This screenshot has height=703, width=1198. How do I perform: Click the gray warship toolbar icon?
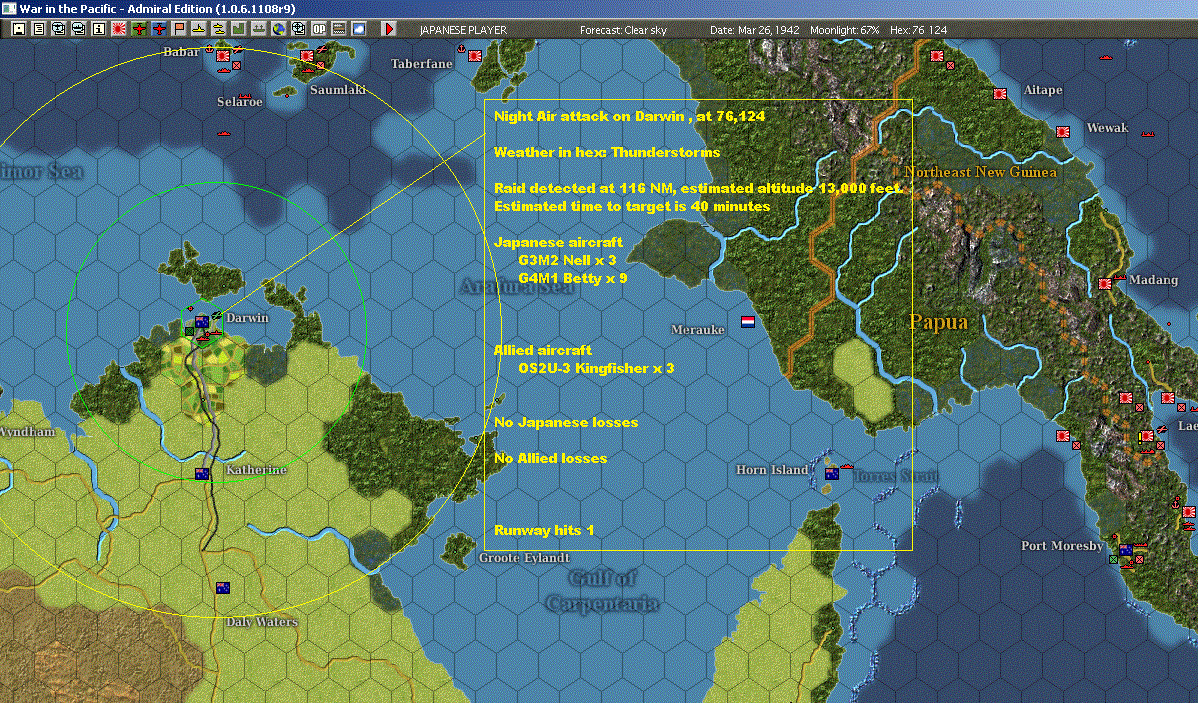coord(258,29)
